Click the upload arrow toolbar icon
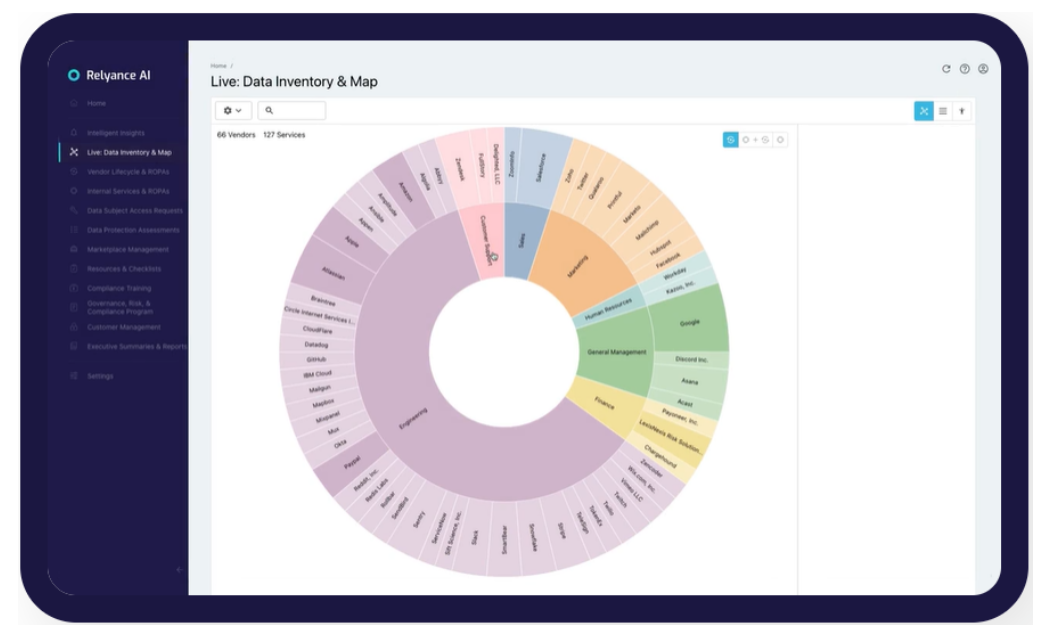 [x=962, y=111]
